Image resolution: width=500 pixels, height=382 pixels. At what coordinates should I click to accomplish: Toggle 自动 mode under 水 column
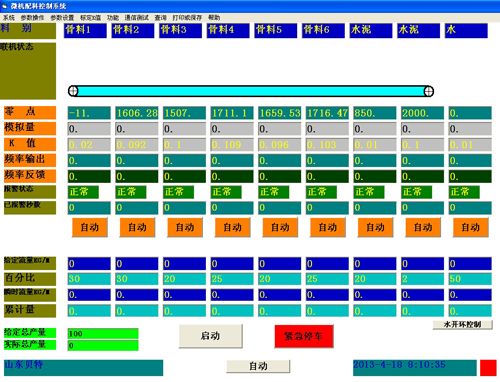[471, 228]
